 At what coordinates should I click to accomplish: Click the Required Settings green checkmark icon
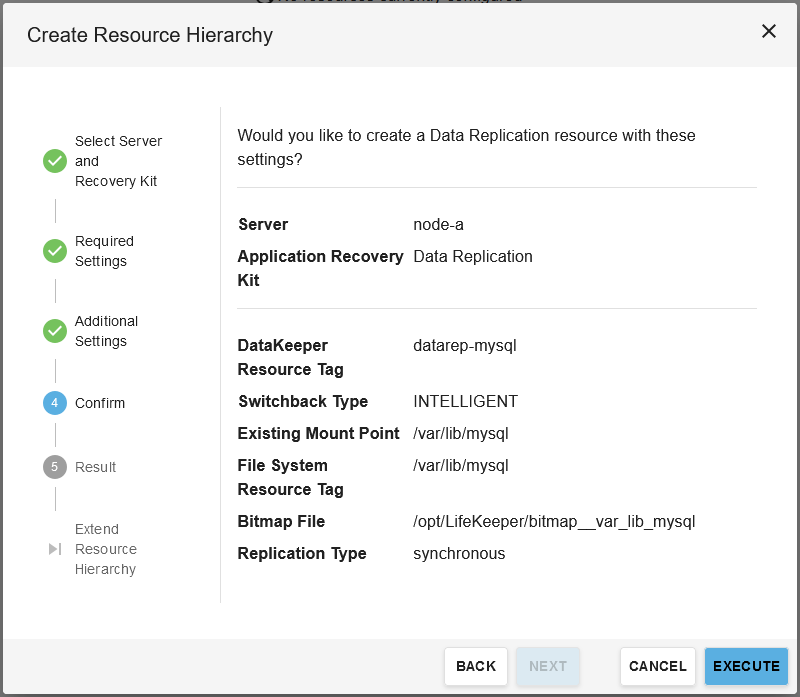[55, 251]
